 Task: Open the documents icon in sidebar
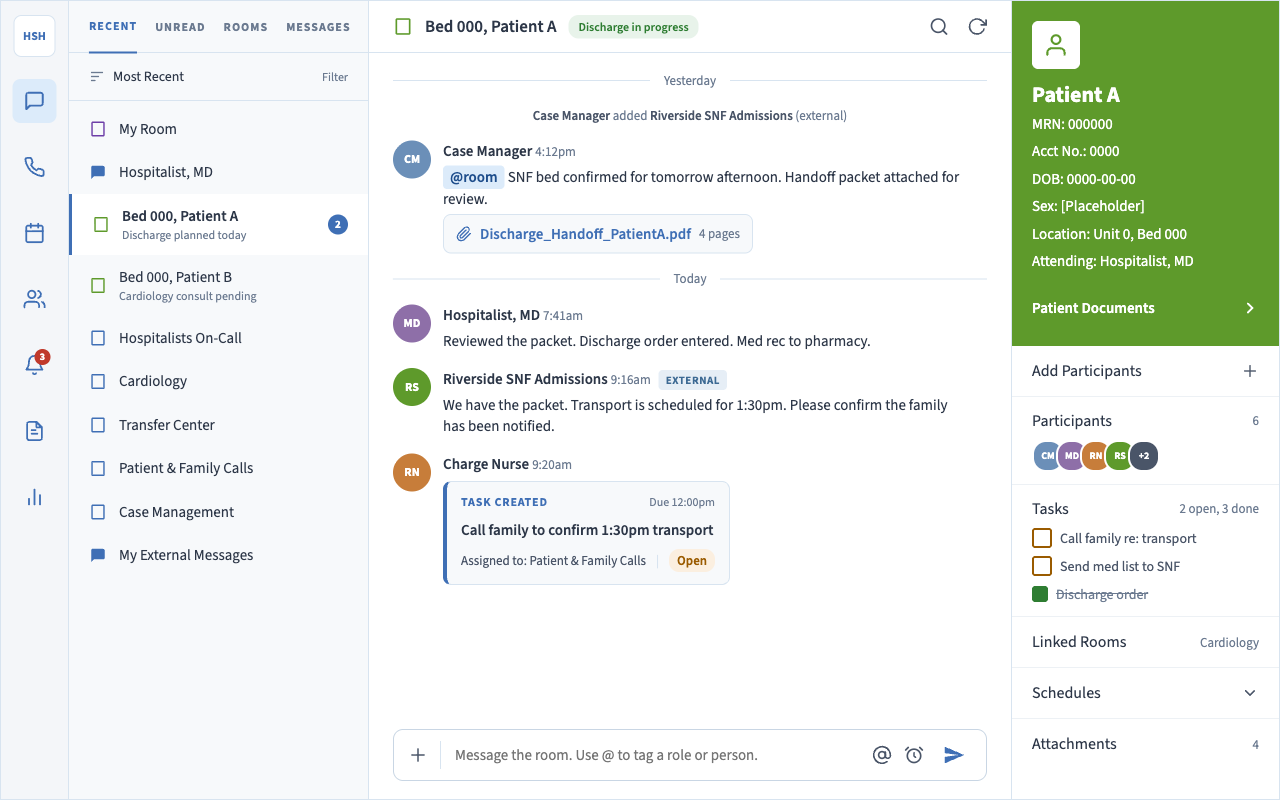point(34,431)
